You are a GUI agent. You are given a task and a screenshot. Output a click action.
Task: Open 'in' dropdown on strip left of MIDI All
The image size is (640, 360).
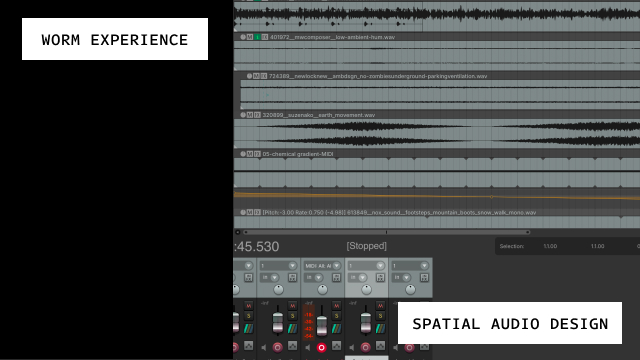270,278
